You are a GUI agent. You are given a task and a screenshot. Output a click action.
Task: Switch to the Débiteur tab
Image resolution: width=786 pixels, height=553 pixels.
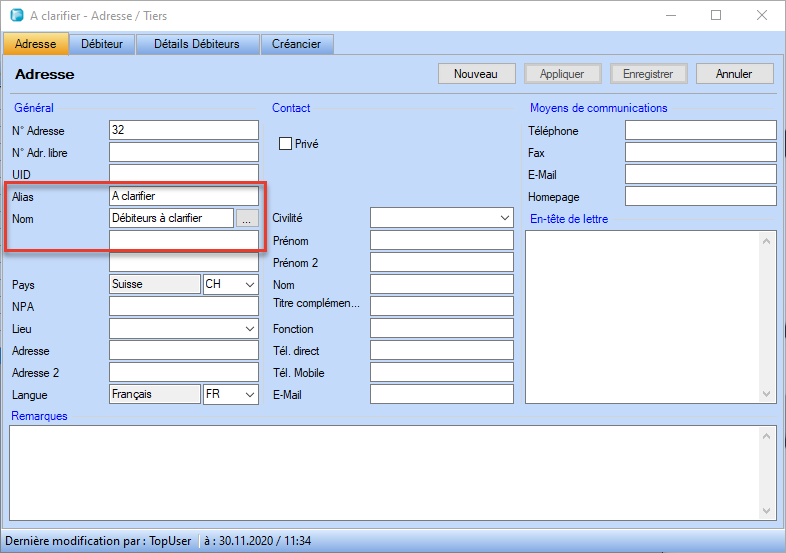pyautogui.click(x=102, y=44)
